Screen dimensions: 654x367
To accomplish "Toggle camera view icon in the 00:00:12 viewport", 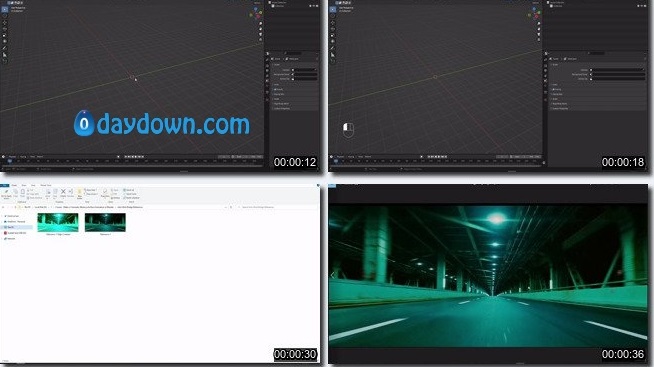I will [x=261, y=34].
